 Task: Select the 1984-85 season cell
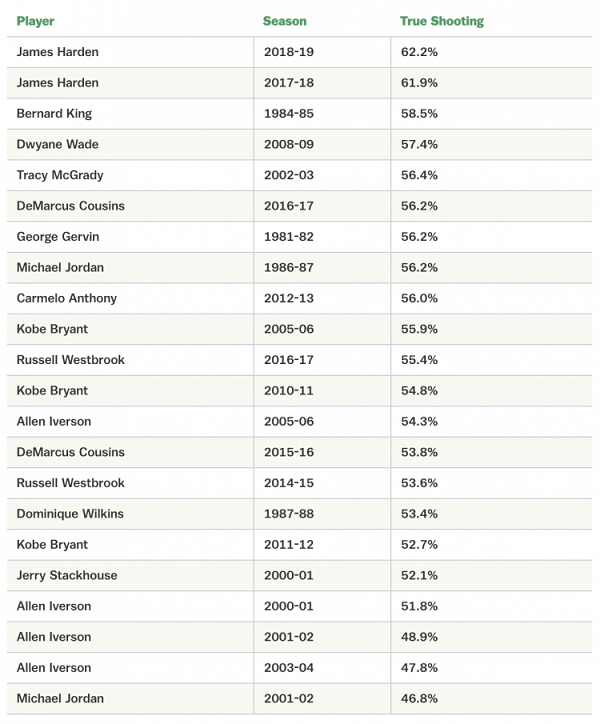288,114
